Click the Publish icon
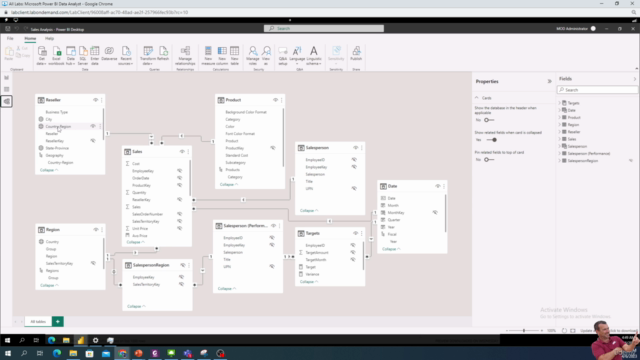 (x=356, y=54)
